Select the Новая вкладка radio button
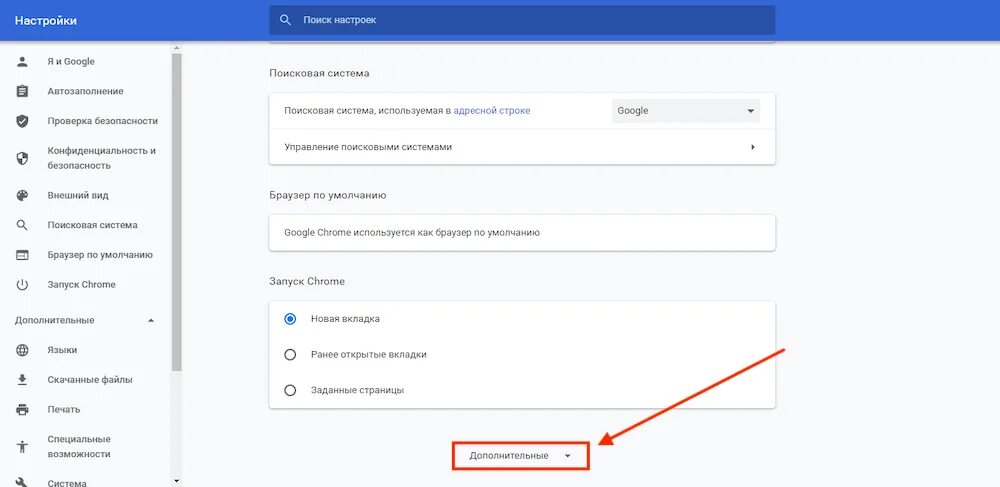 (290, 319)
